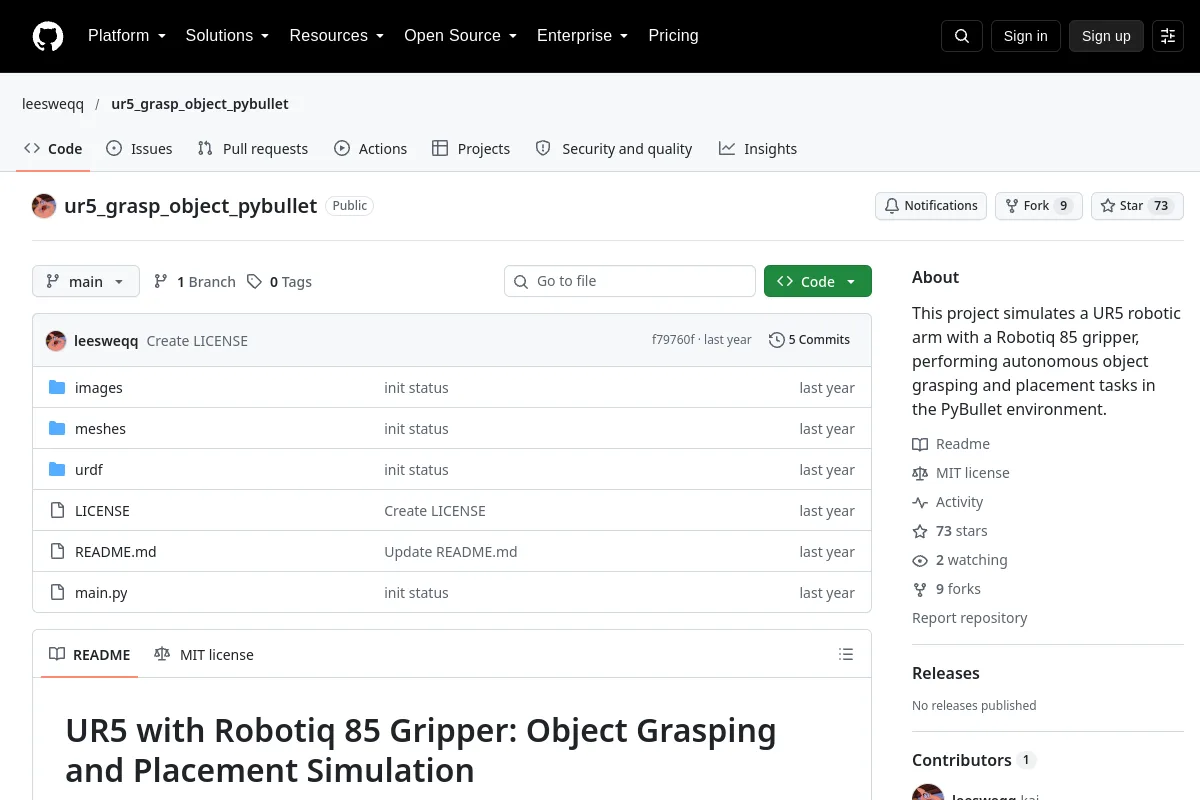Switch to the Code tab
The image size is (1200, 800).
pos(54,149)
